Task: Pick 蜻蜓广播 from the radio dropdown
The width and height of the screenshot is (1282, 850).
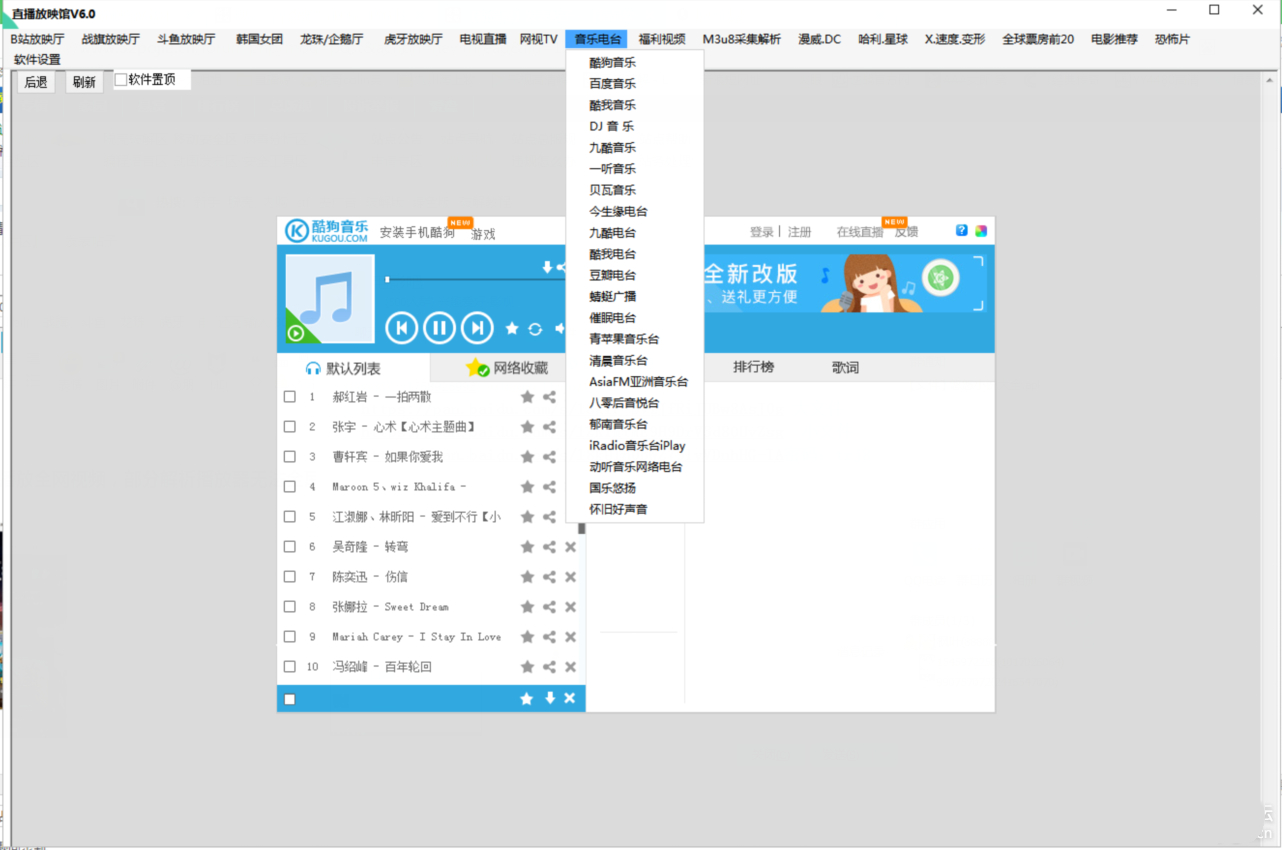Action: (x=614, y=296)
